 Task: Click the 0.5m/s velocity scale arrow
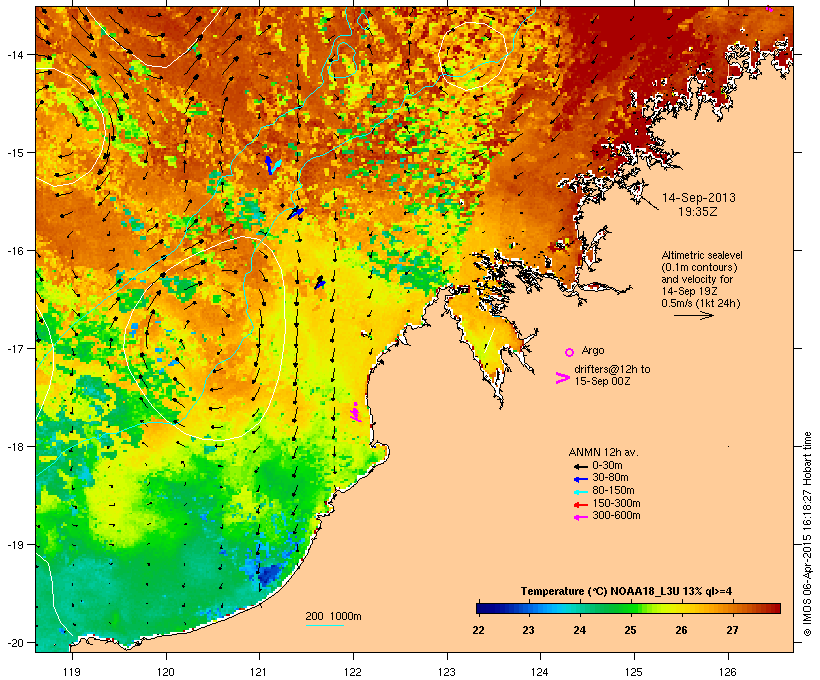(x=693, y=315)
